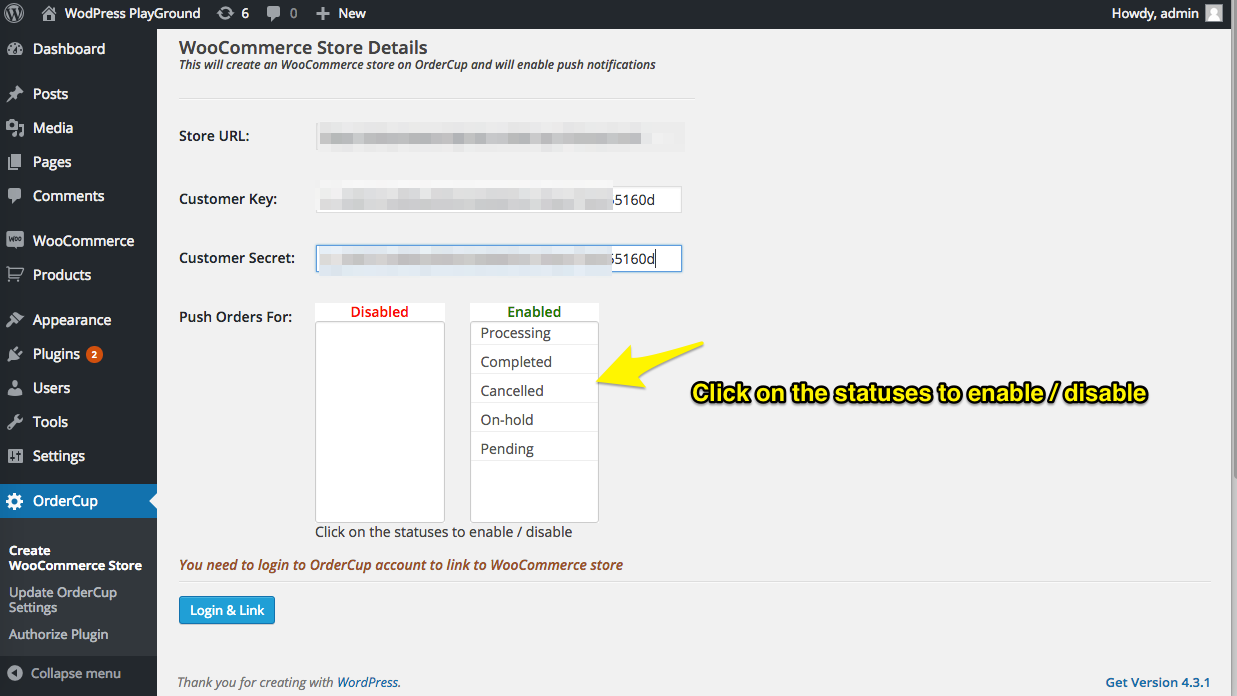Click the Plugins update count badge
This screenshot has width=1237, height=696.
94,354
